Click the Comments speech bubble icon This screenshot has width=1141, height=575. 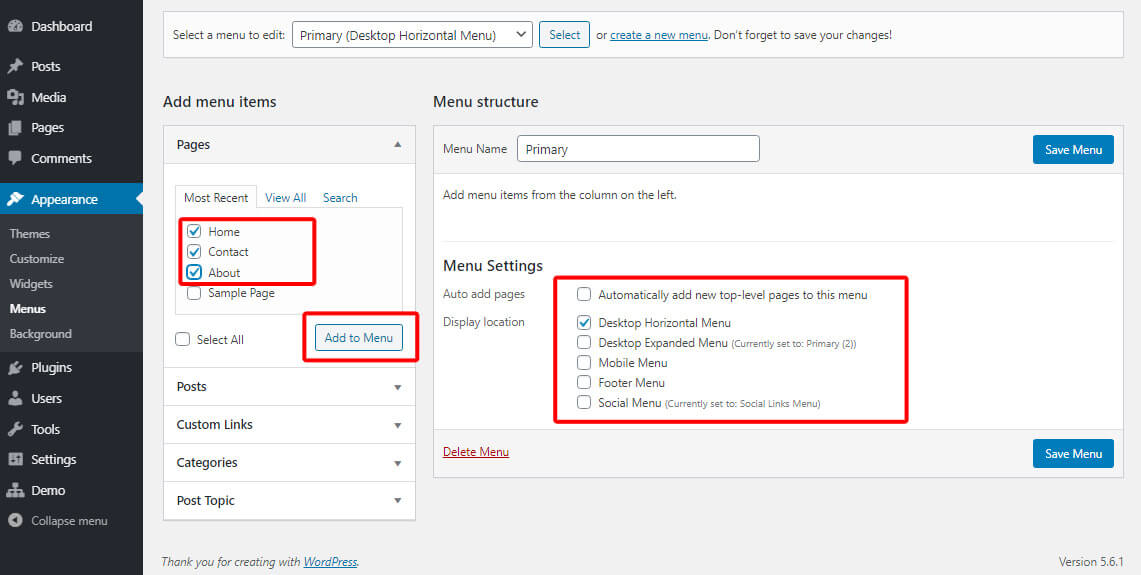(x=15, y=158)
